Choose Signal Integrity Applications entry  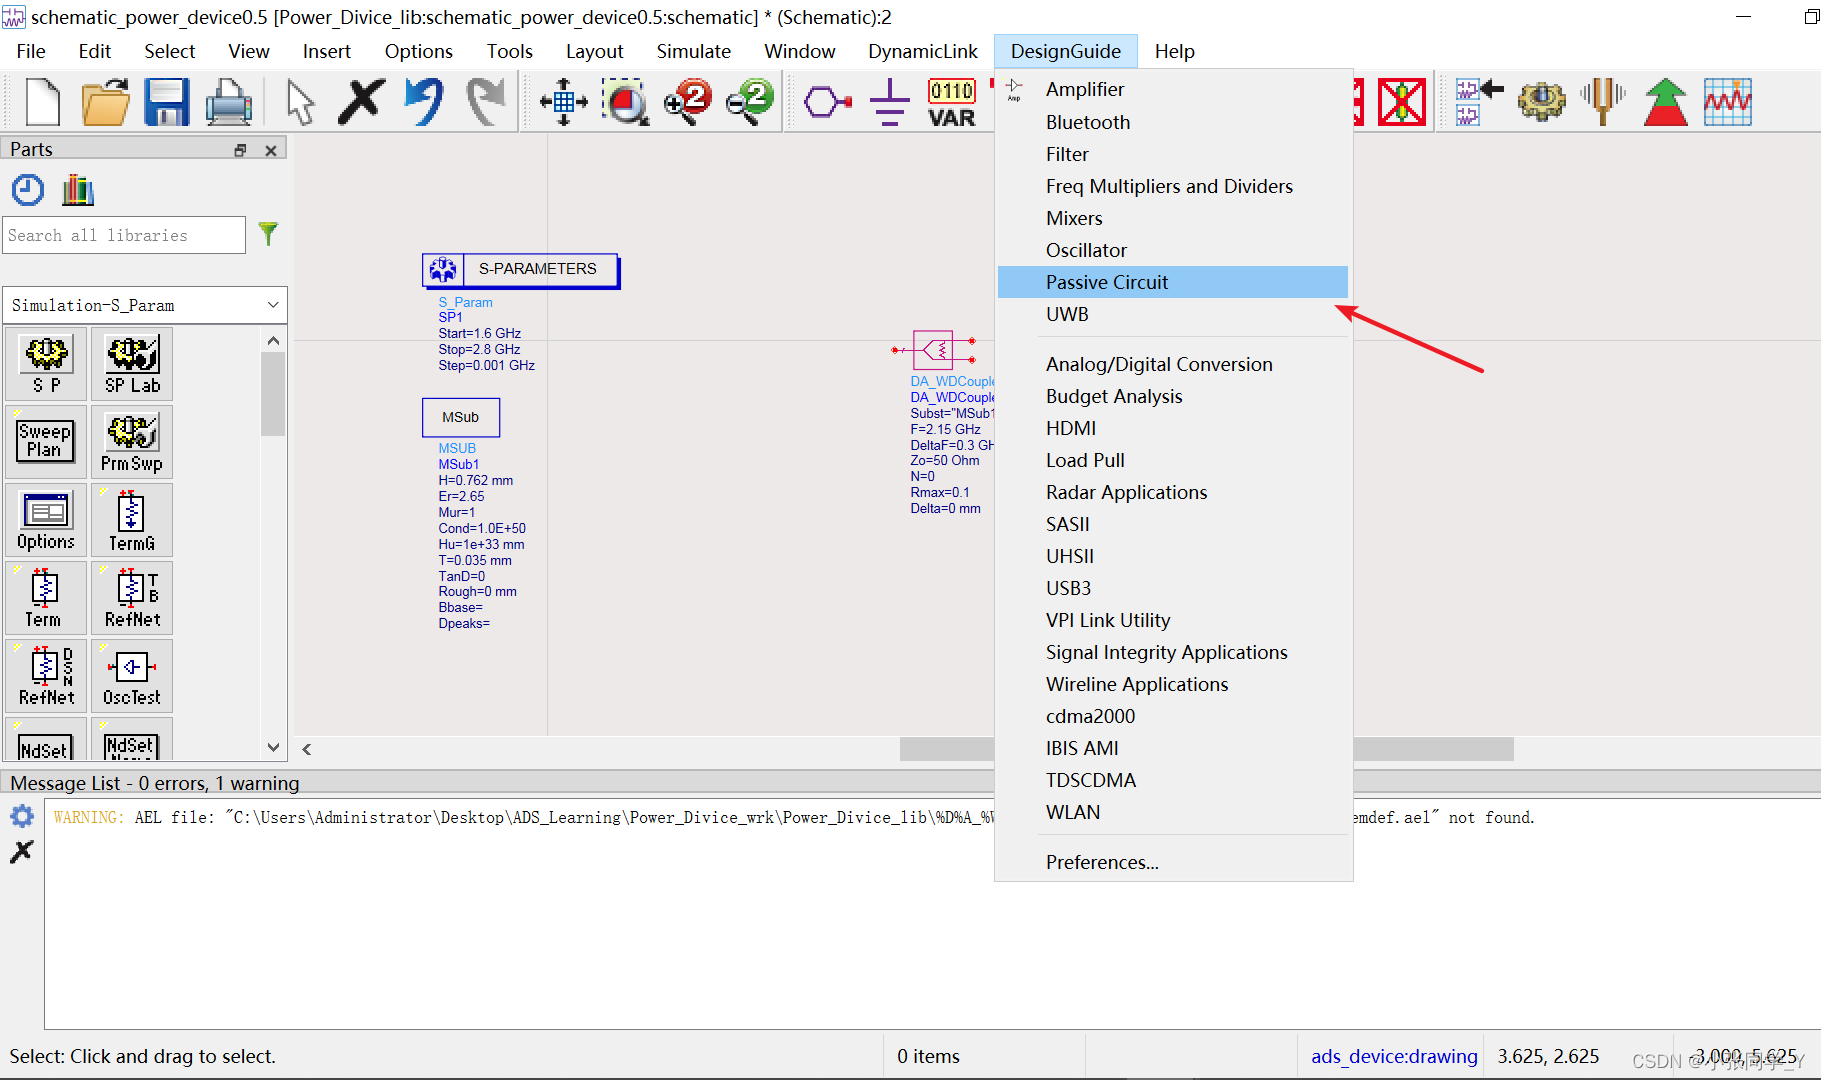[x=1173, y=652]
